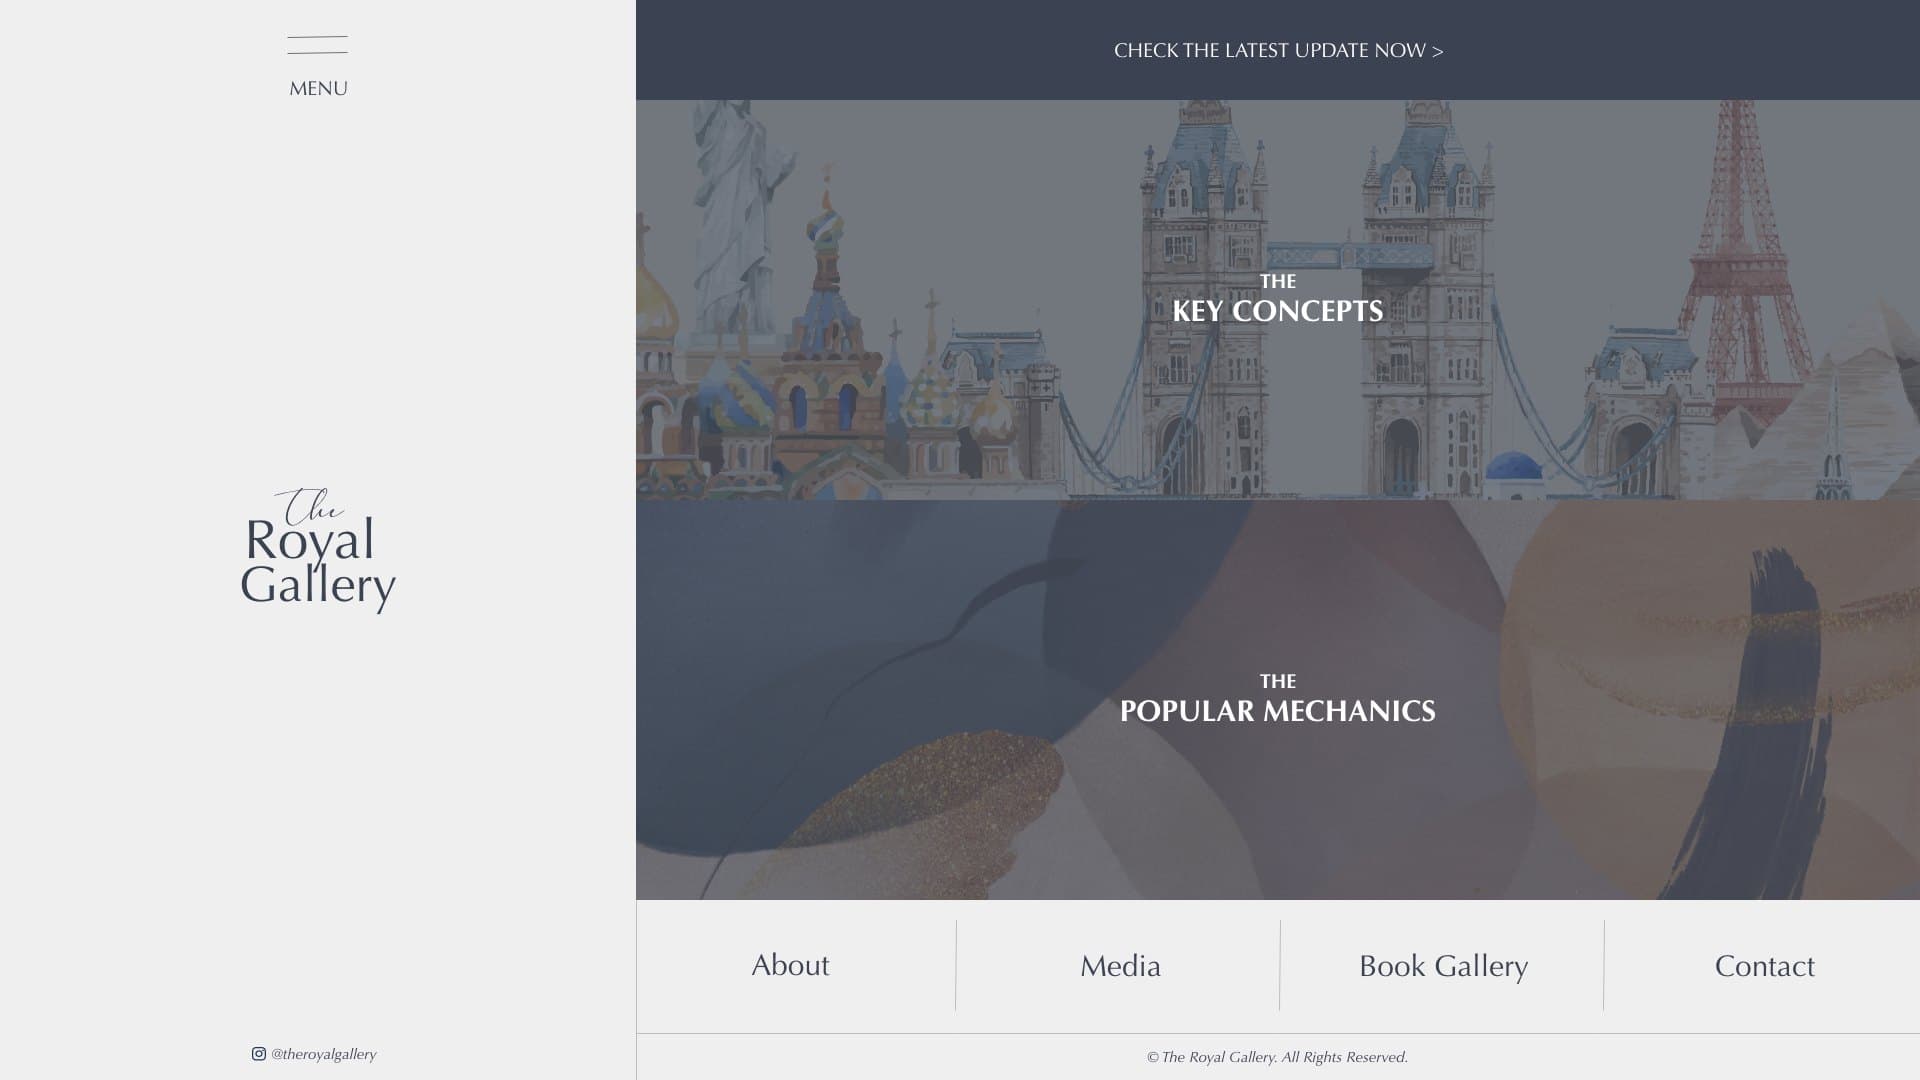Open The Key Concepts heading
Viewport: 1920px width, 1080px height.
click(1278, 299)
